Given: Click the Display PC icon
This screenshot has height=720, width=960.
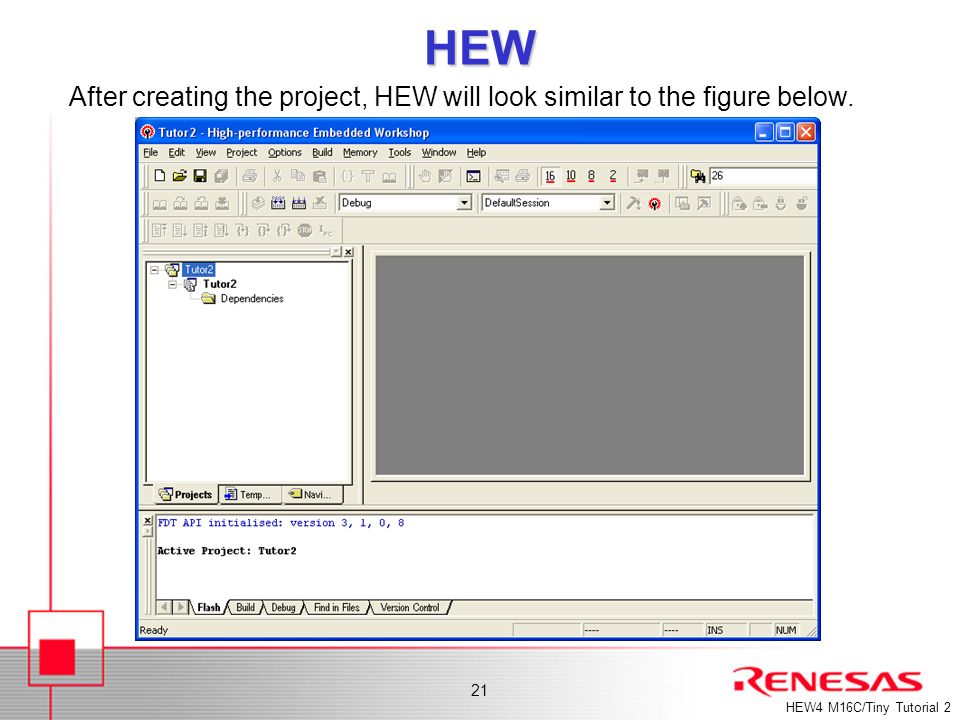Looking at the screenshot, I should pyautogui.click(x=325, y=231).
